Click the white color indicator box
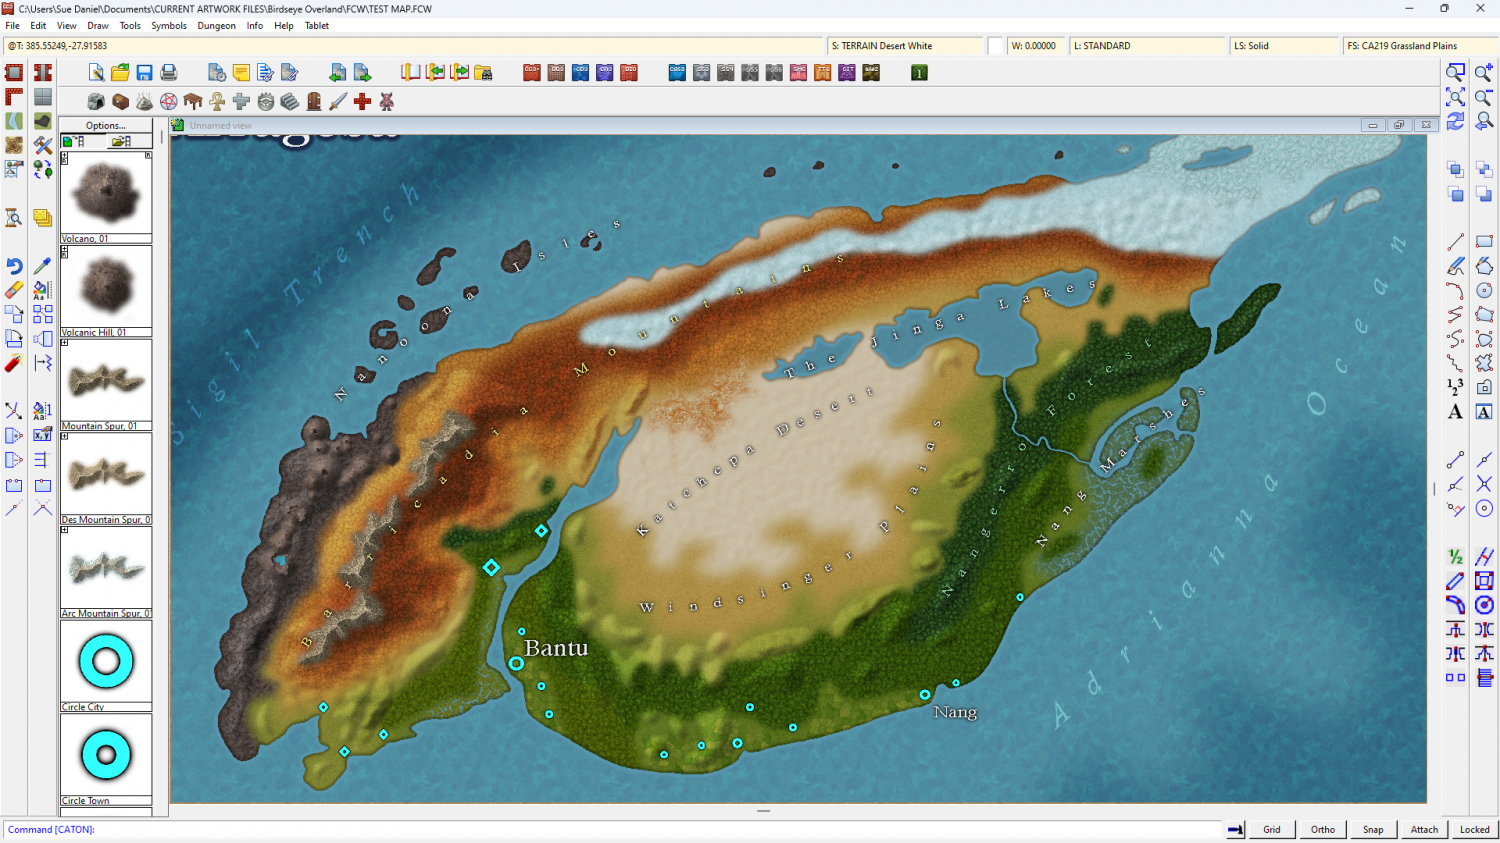 (x=995, y=46)
